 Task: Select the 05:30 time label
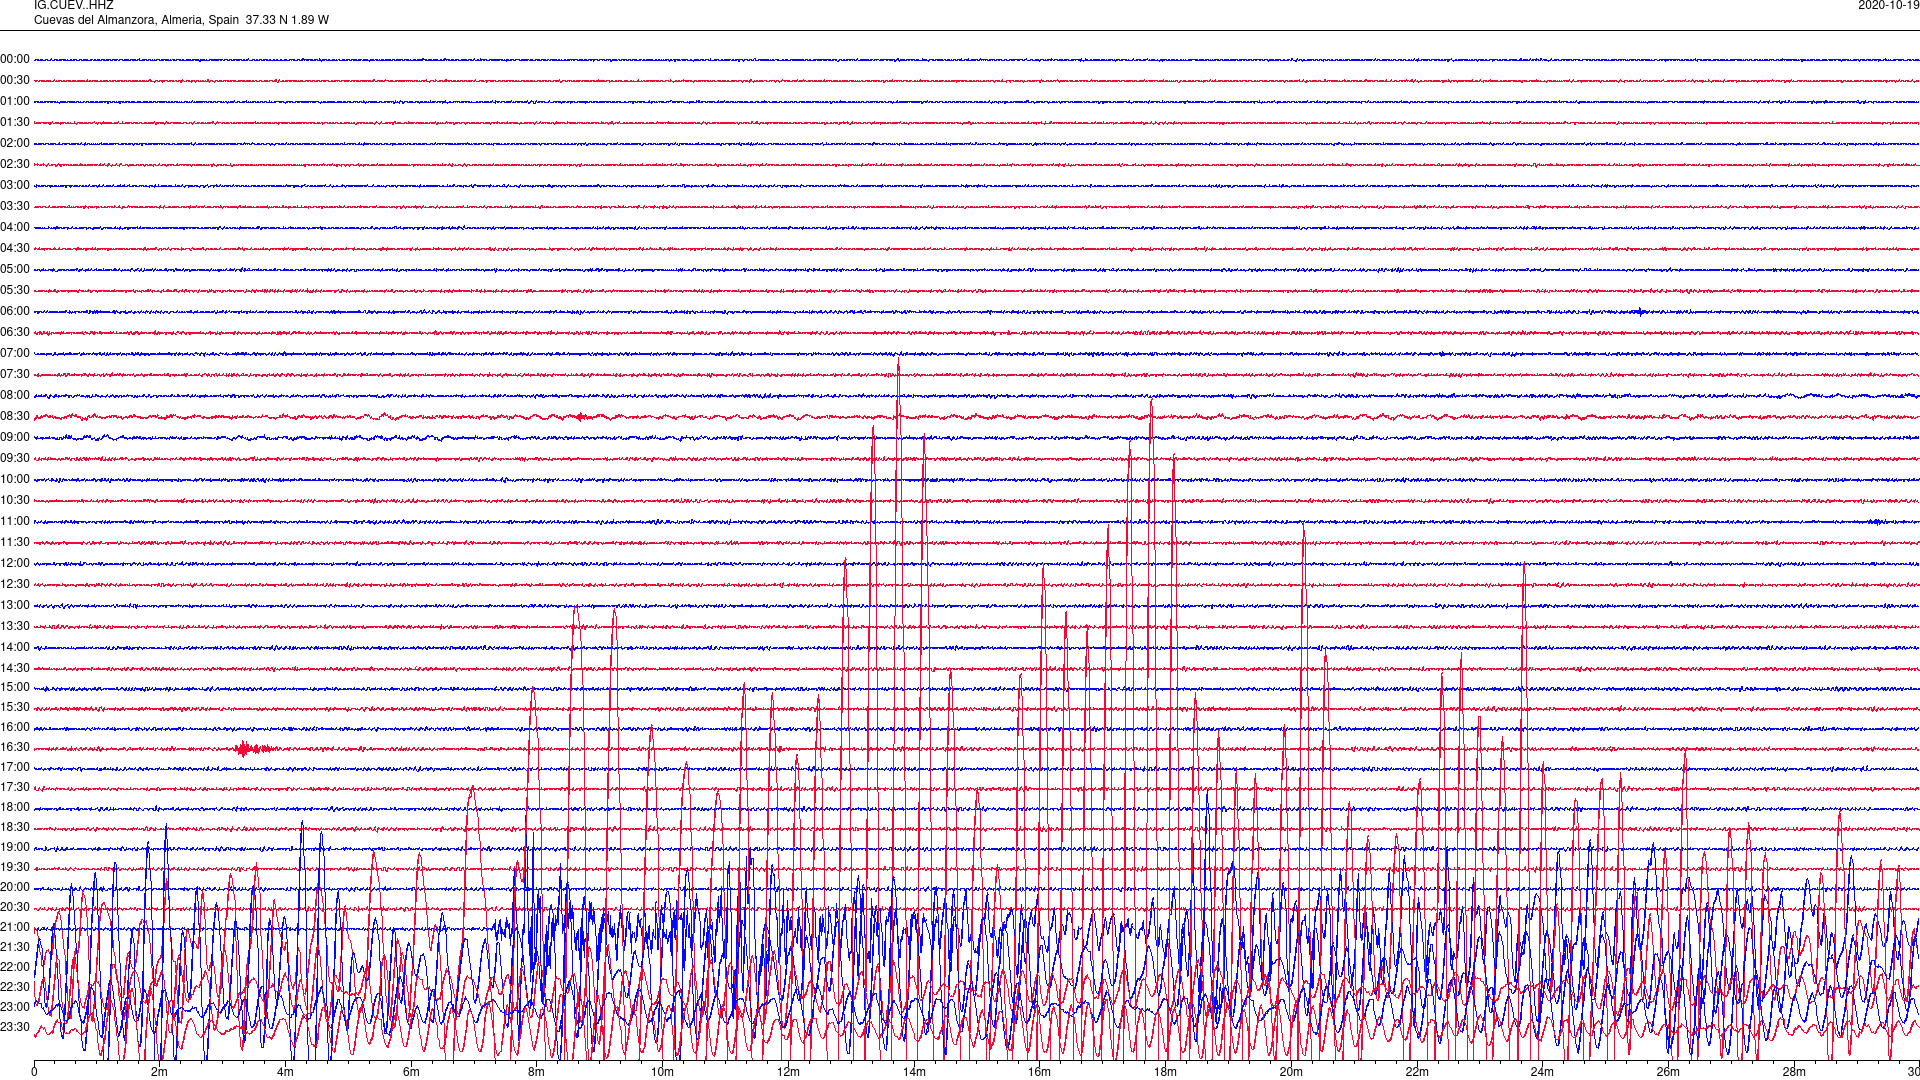(x=15, y=290)
